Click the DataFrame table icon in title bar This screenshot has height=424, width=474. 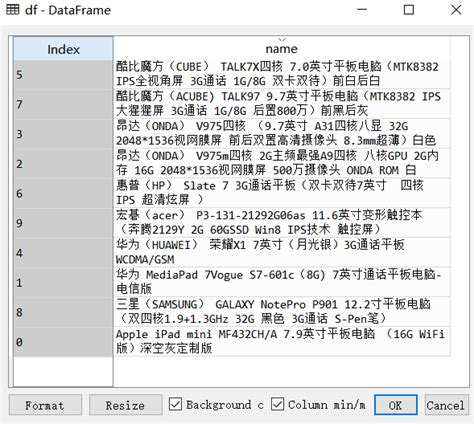(13, 10)
